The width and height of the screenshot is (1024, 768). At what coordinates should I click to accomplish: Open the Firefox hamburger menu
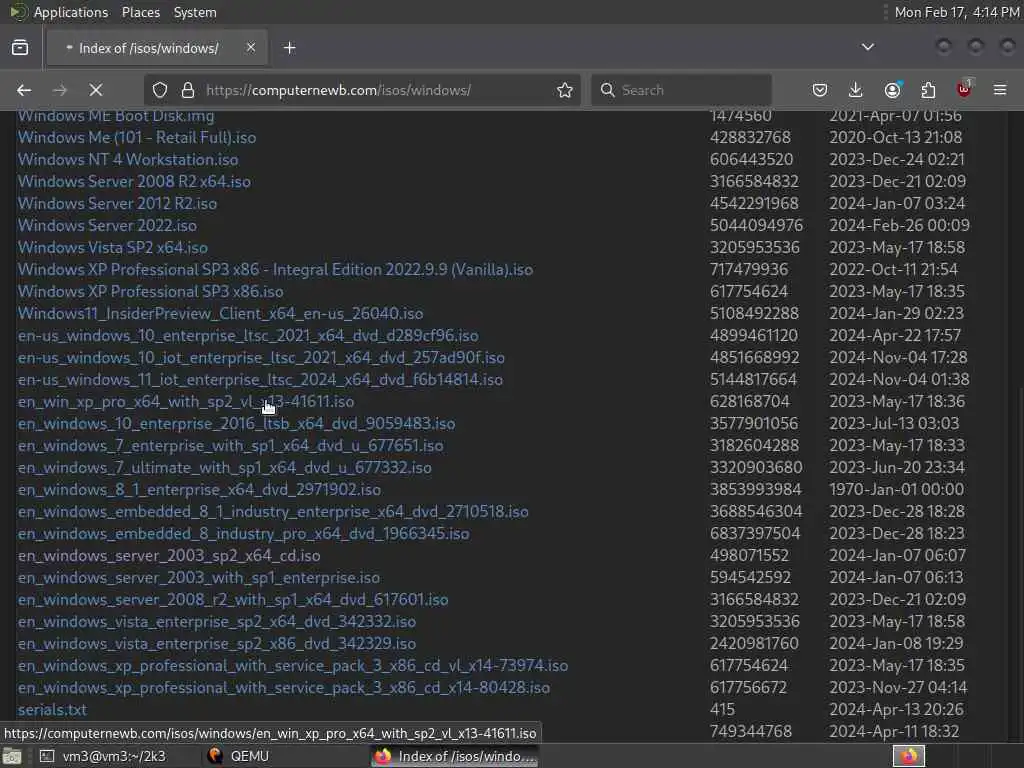(x=1000, y=90)
